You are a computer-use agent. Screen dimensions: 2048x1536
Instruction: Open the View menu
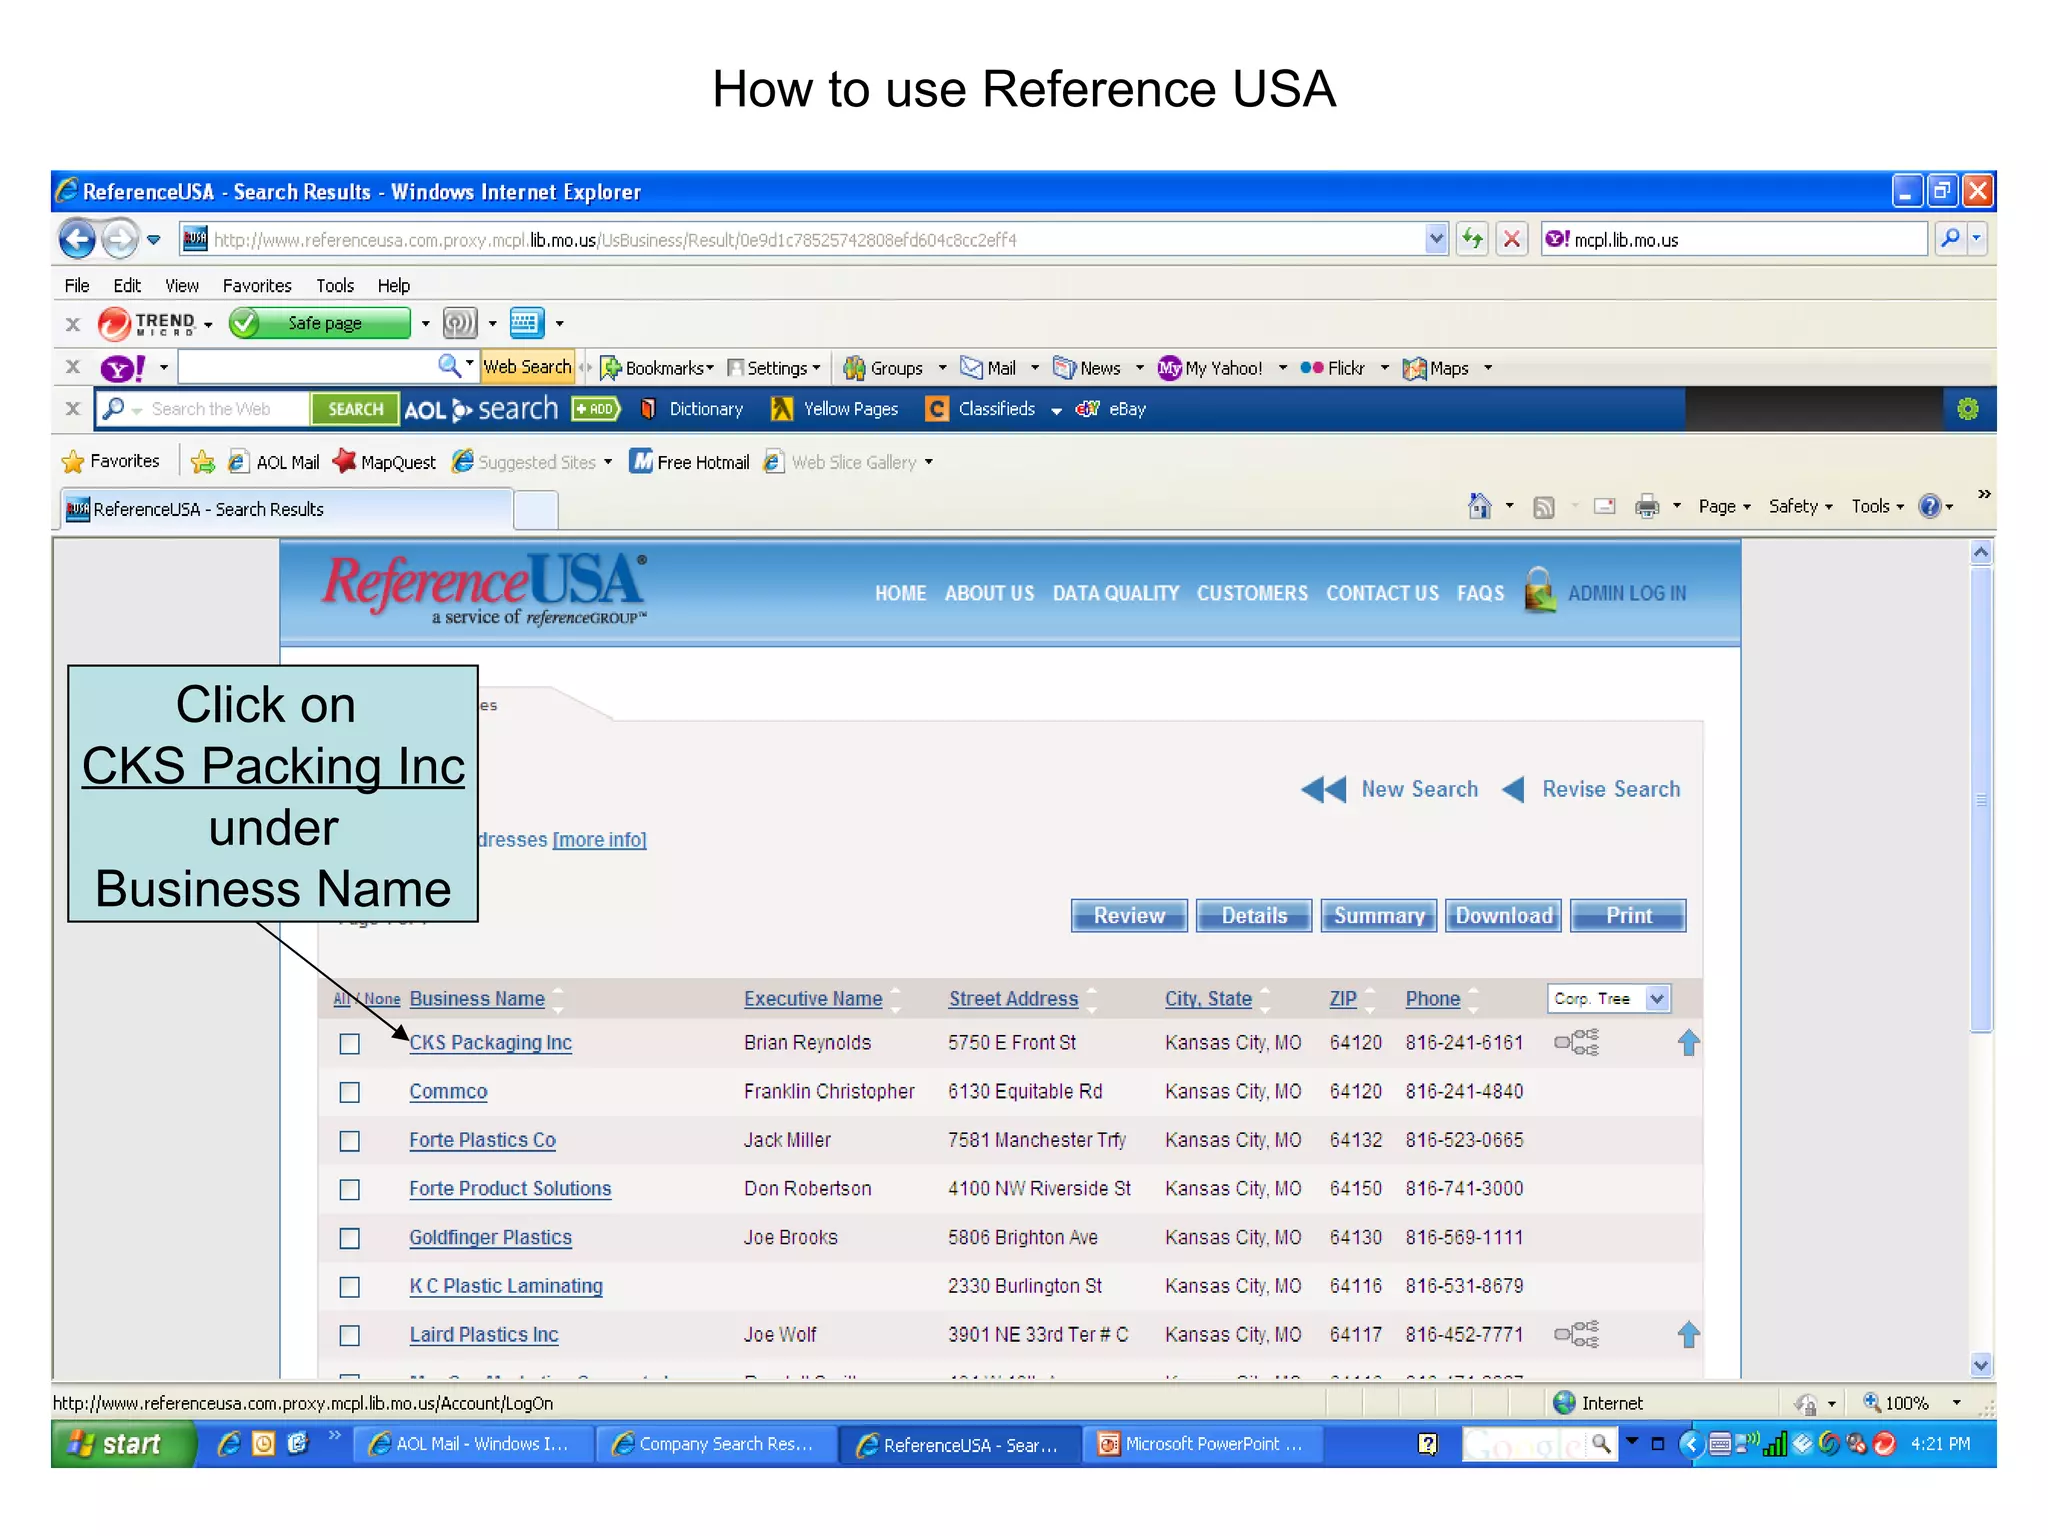(x=182, y=285)
